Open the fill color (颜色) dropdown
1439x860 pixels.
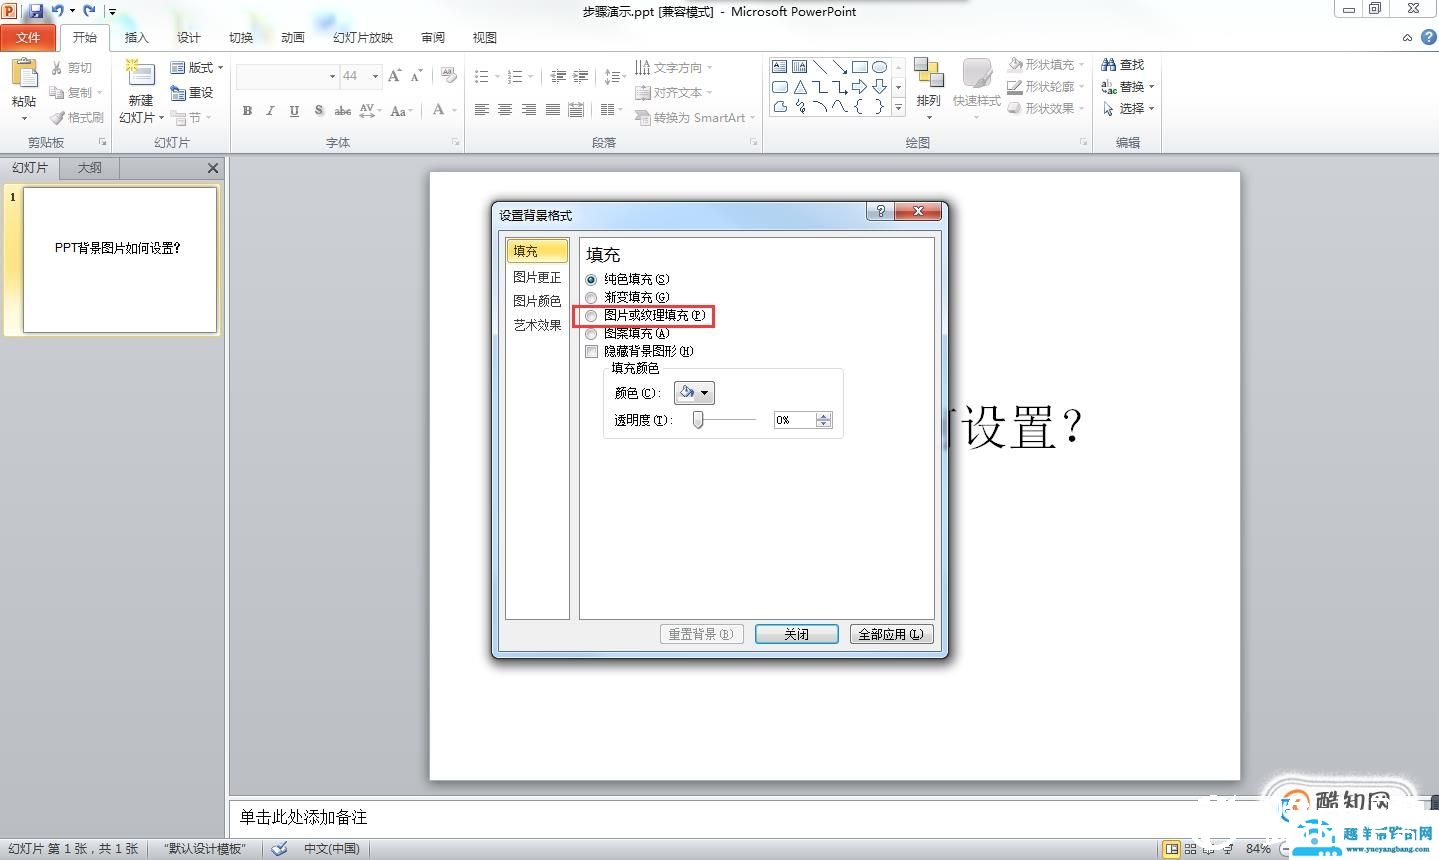pyautogui.click(x=694, y=393)
